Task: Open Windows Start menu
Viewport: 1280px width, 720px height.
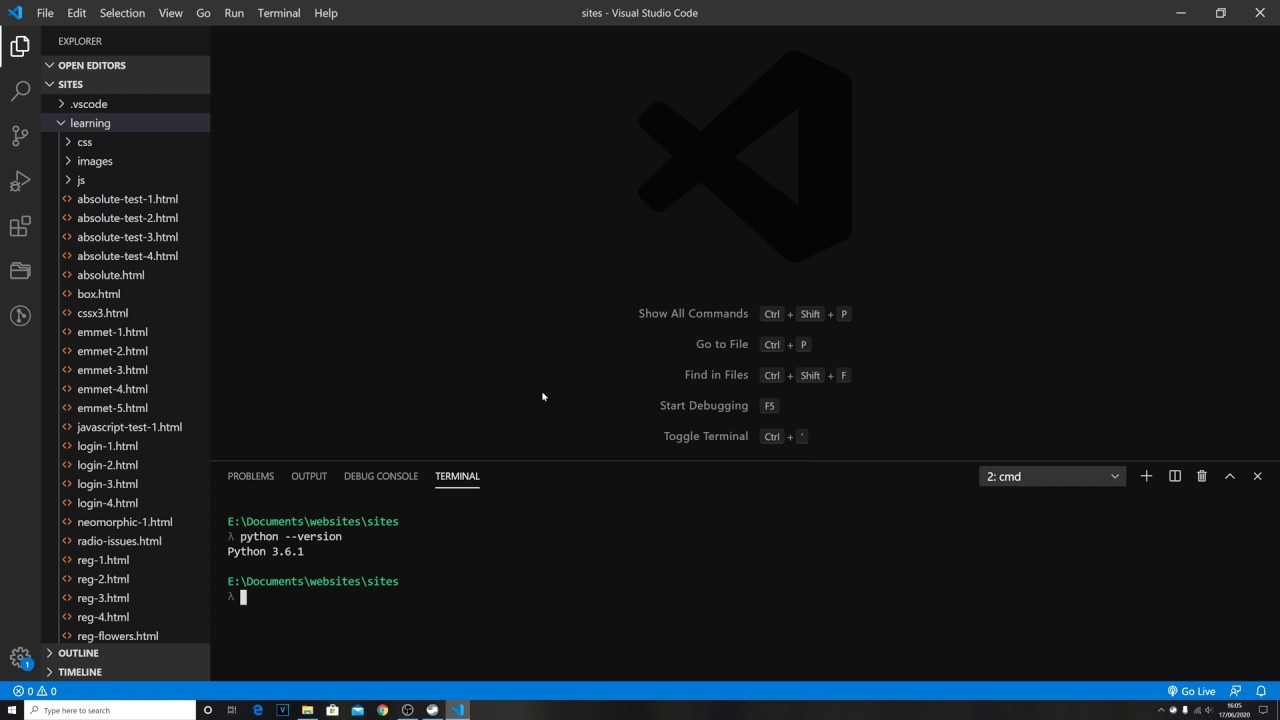Action: [x=12, y=710]
